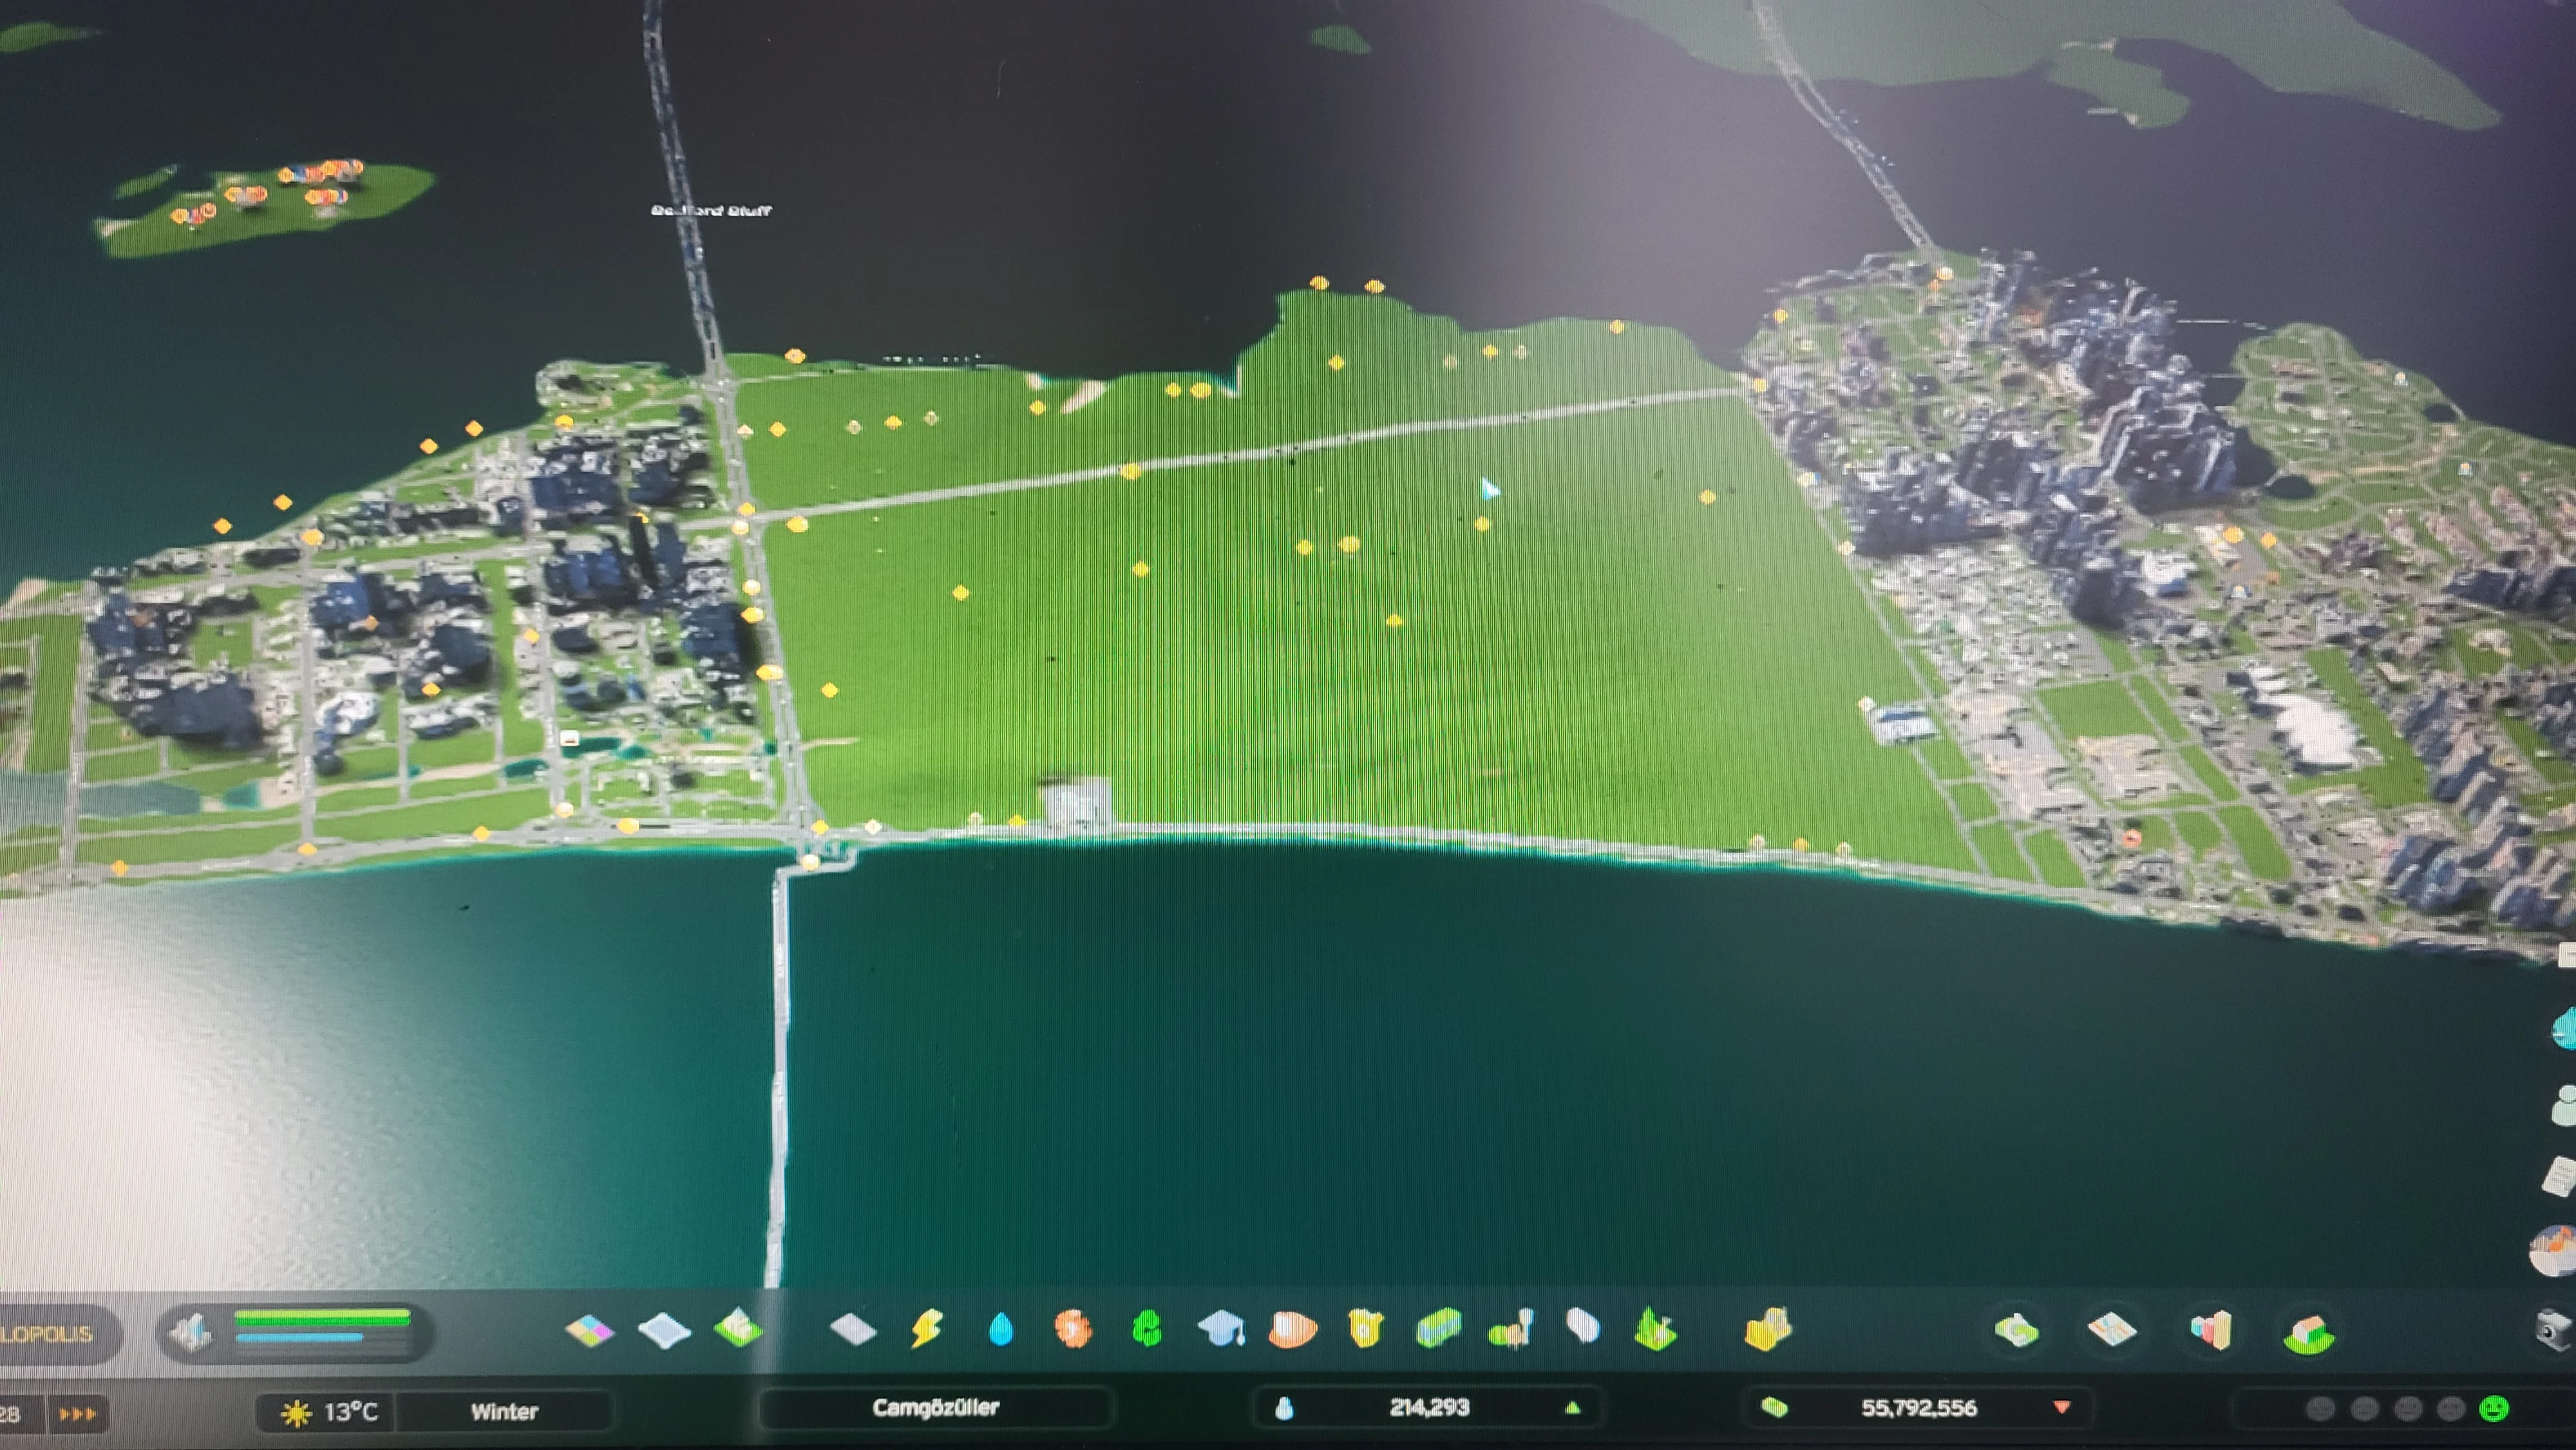Open the Fire & Rescue helmet menu
This screenshot has width=2576, height=1450.
click(1292, 1330)
